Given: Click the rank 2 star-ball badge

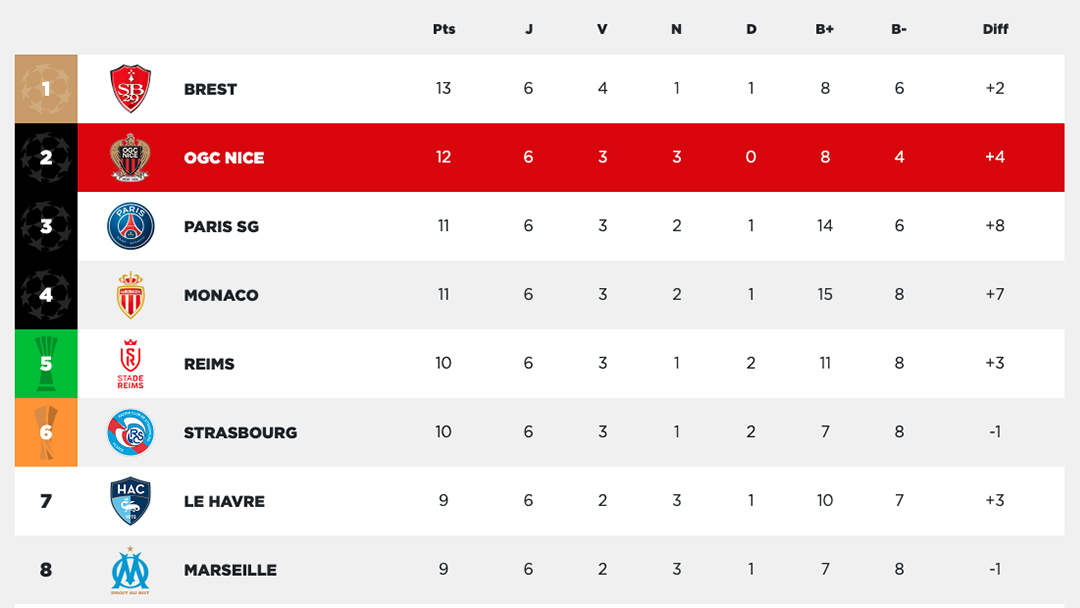Looking at the screenshot, I should click(46, 158).
